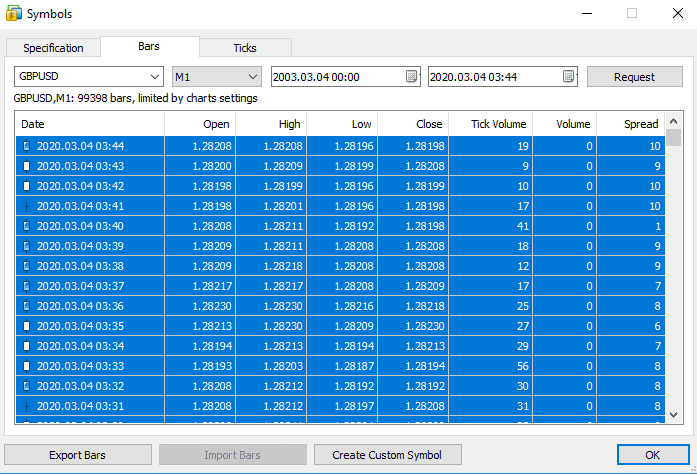Sort by the Date column header
The image size is (697, 474).
[x=89, y=124]
